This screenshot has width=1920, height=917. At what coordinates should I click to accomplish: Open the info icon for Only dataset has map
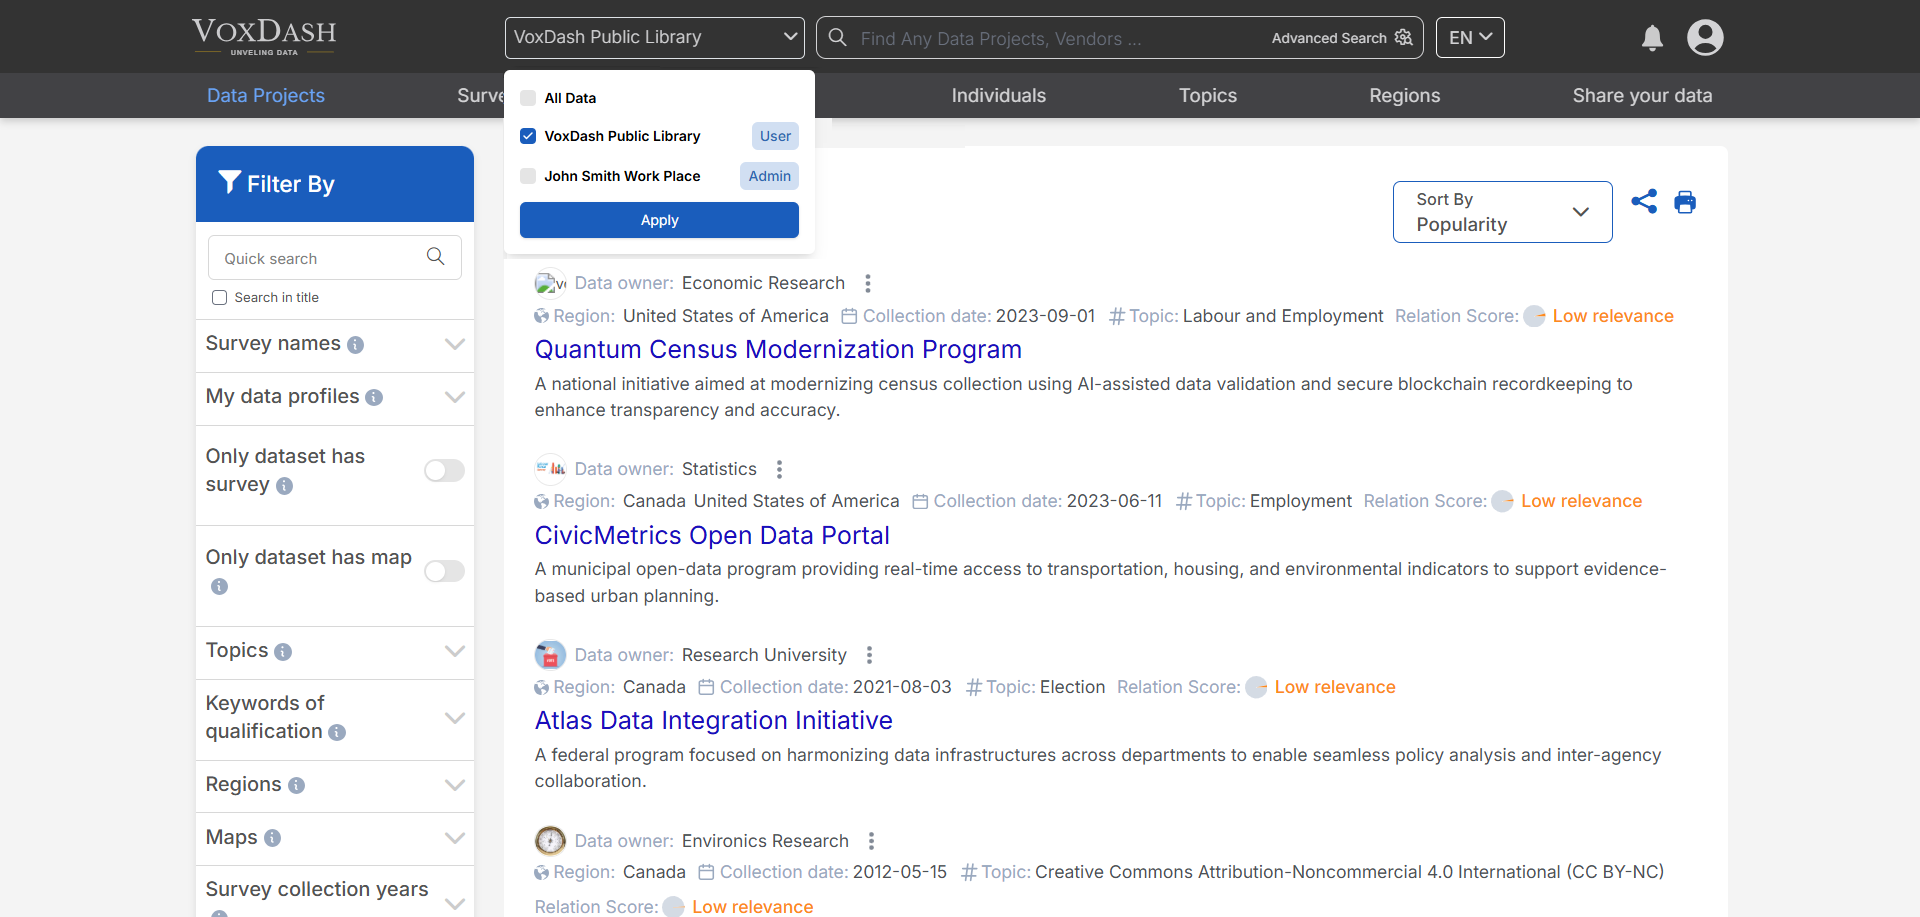pyautogui.click(x=219, y=586)
